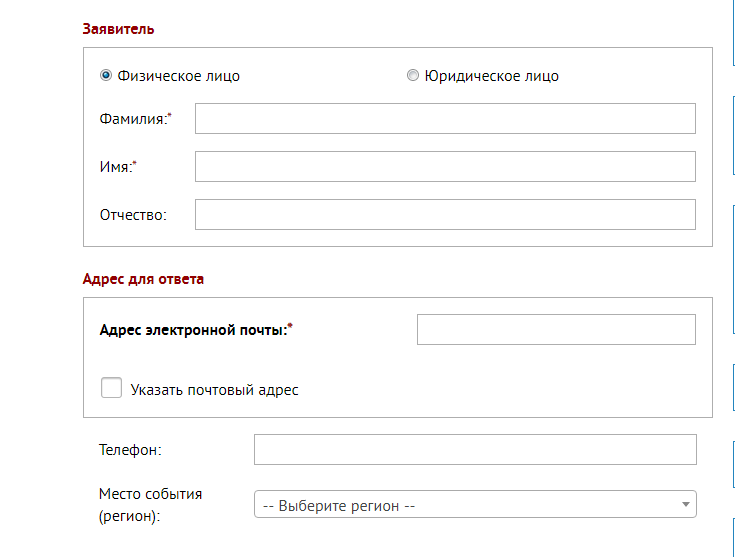Screen dimensions: 735x557
Task: Click the Фамилия field label
Action: pos(135,119)
